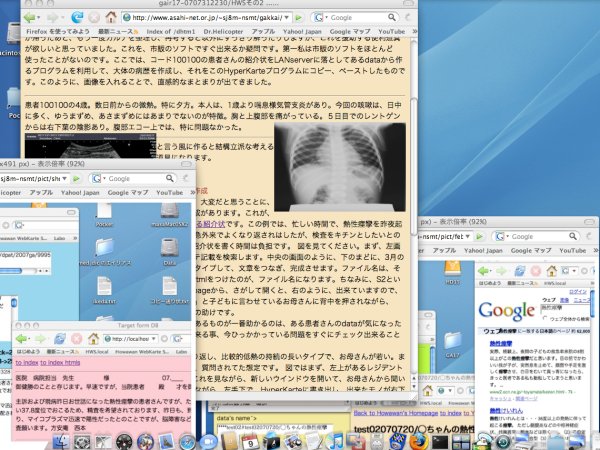Open アップル bookmark in the right Firefox window
Image resolution: width=600 pixels, height=450 pixels.
(x=444, y=250)
